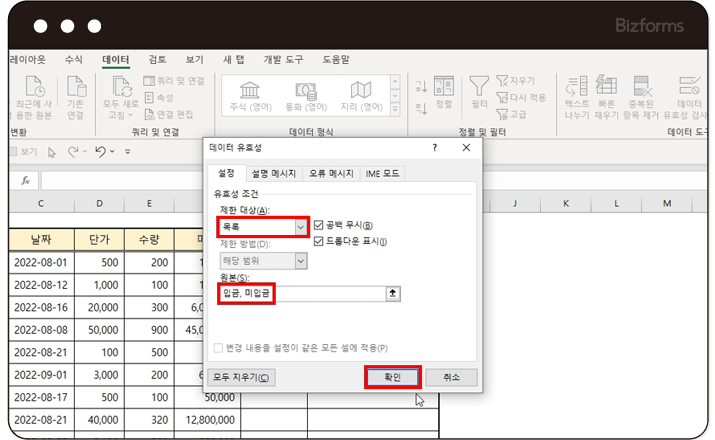
Task: Click cell with date 2022-08-16
Action: pos(41,308)
